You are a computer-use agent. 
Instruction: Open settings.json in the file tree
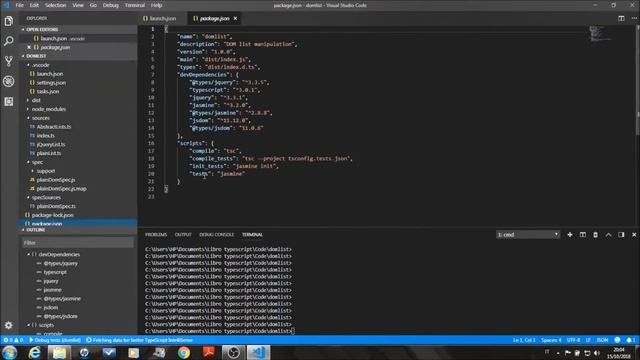(x=51, y=83)
